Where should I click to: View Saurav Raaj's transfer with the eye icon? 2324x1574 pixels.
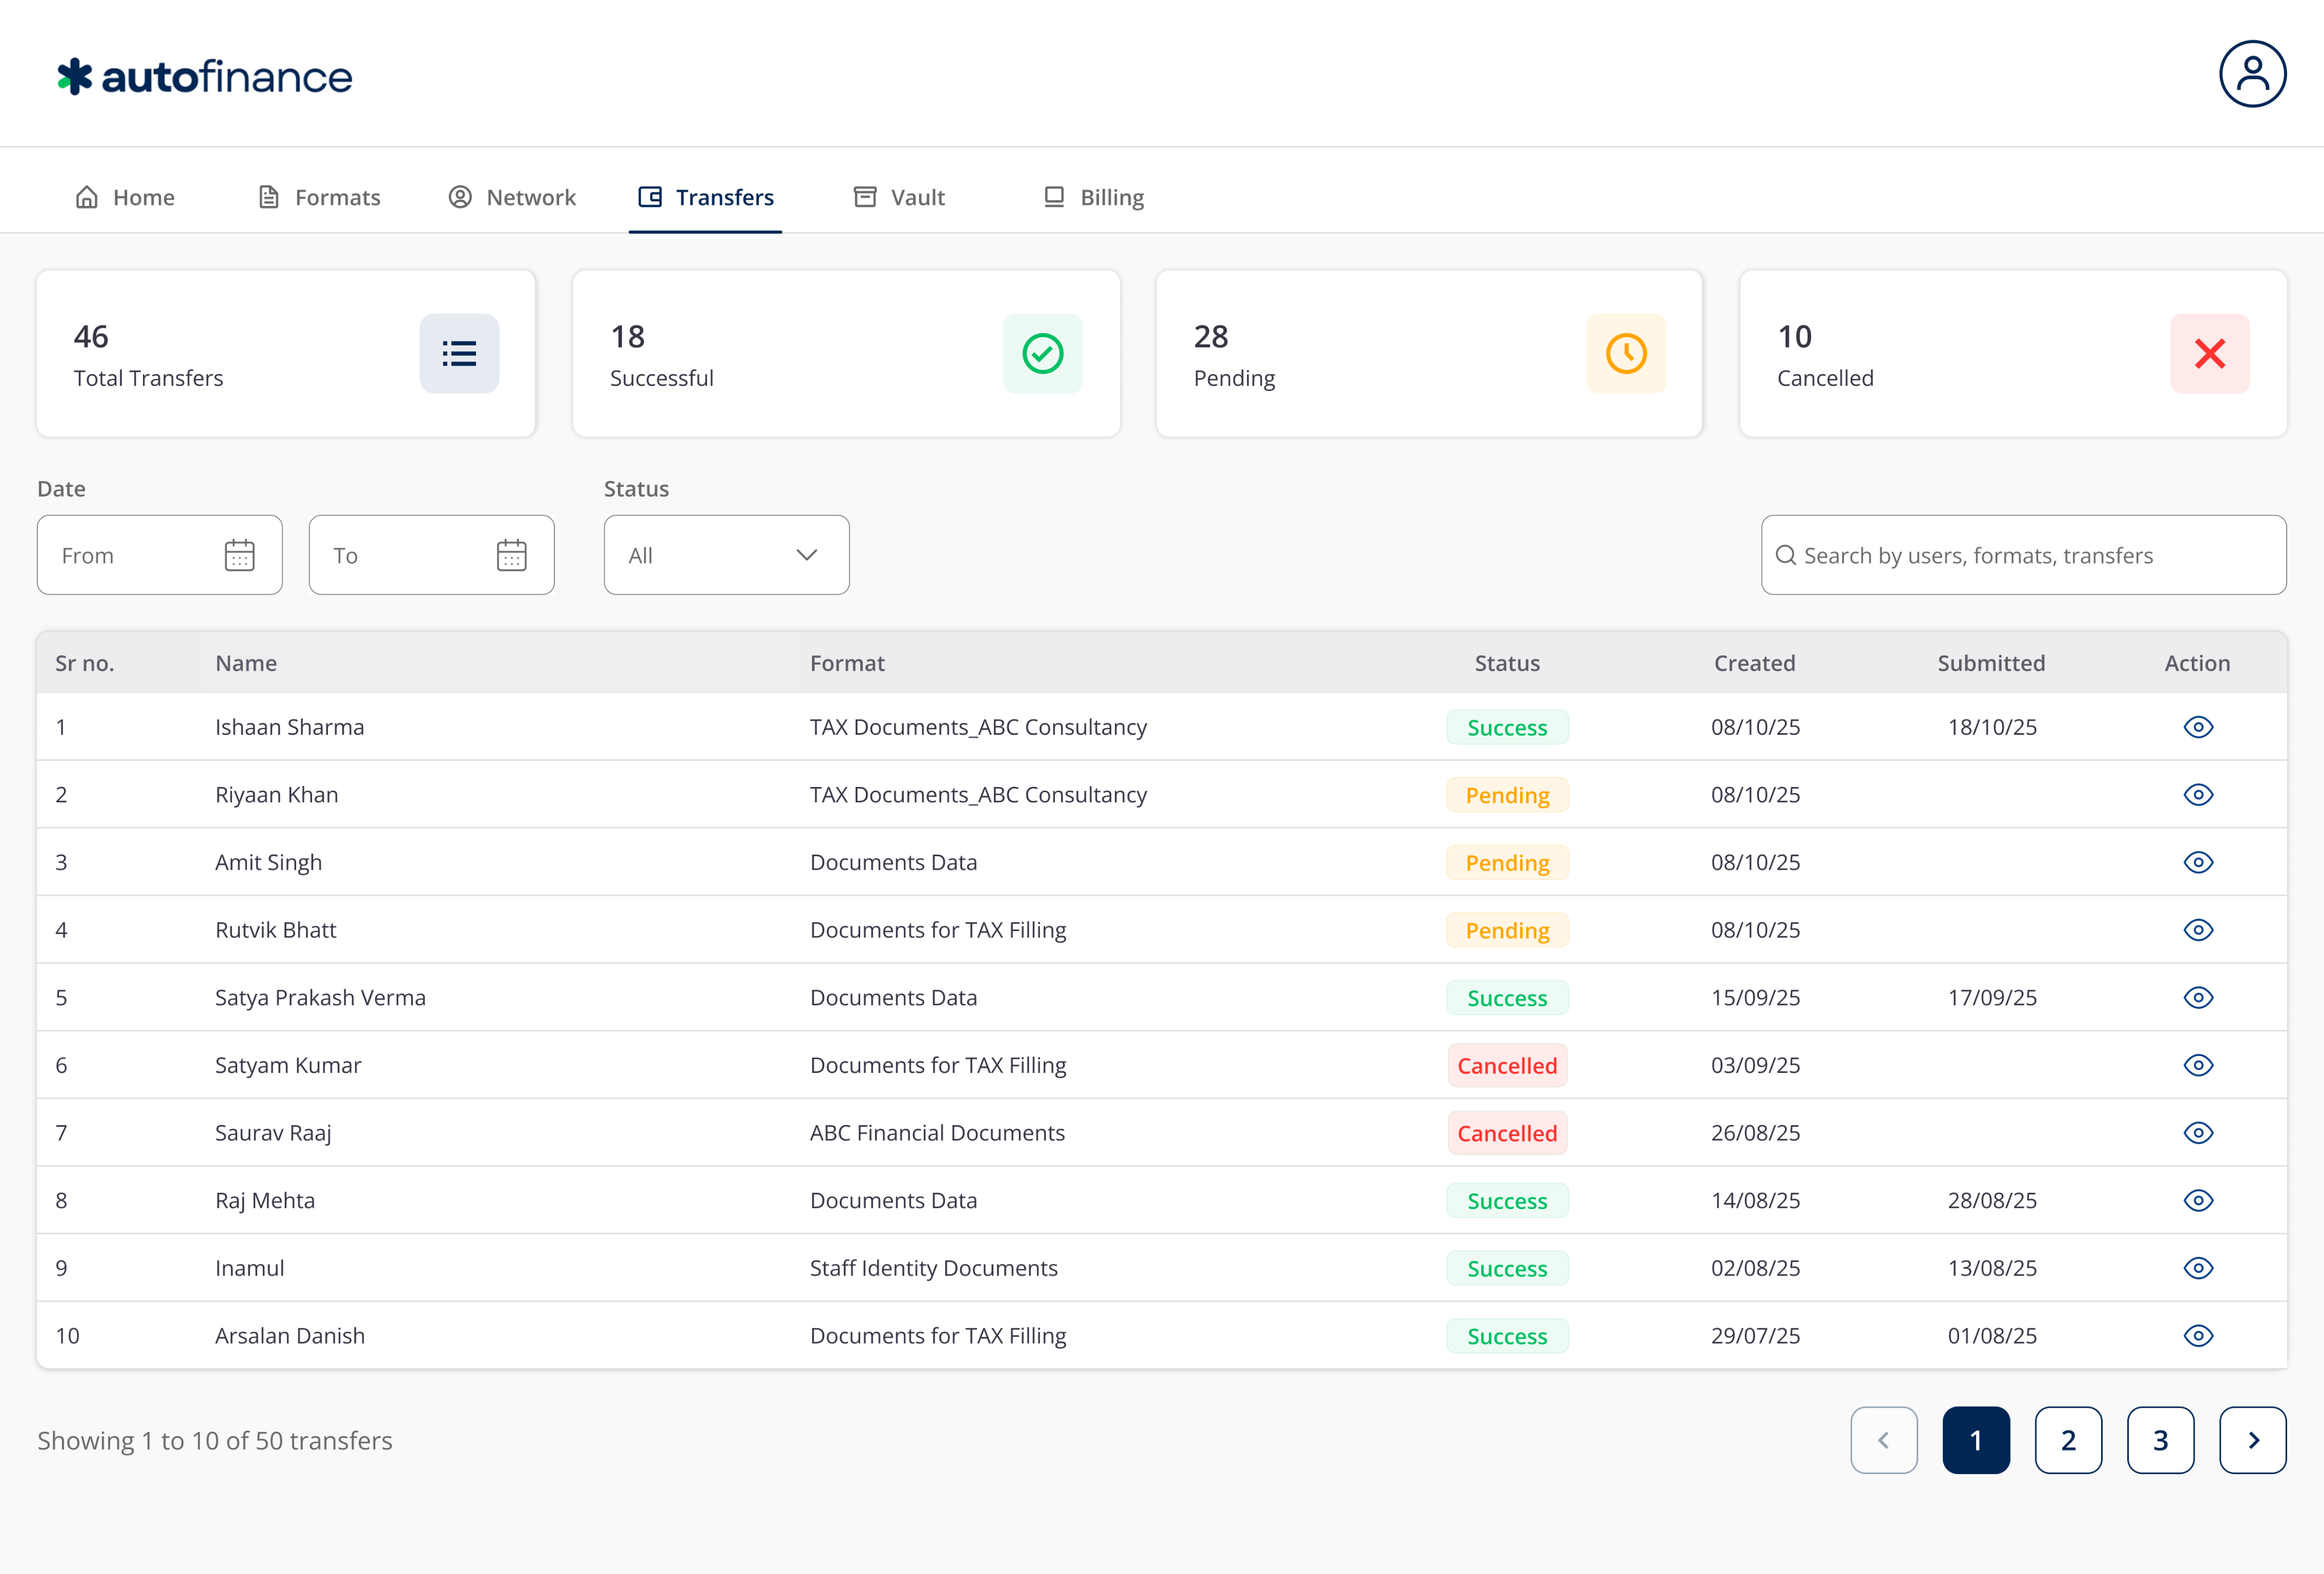2198,1133
